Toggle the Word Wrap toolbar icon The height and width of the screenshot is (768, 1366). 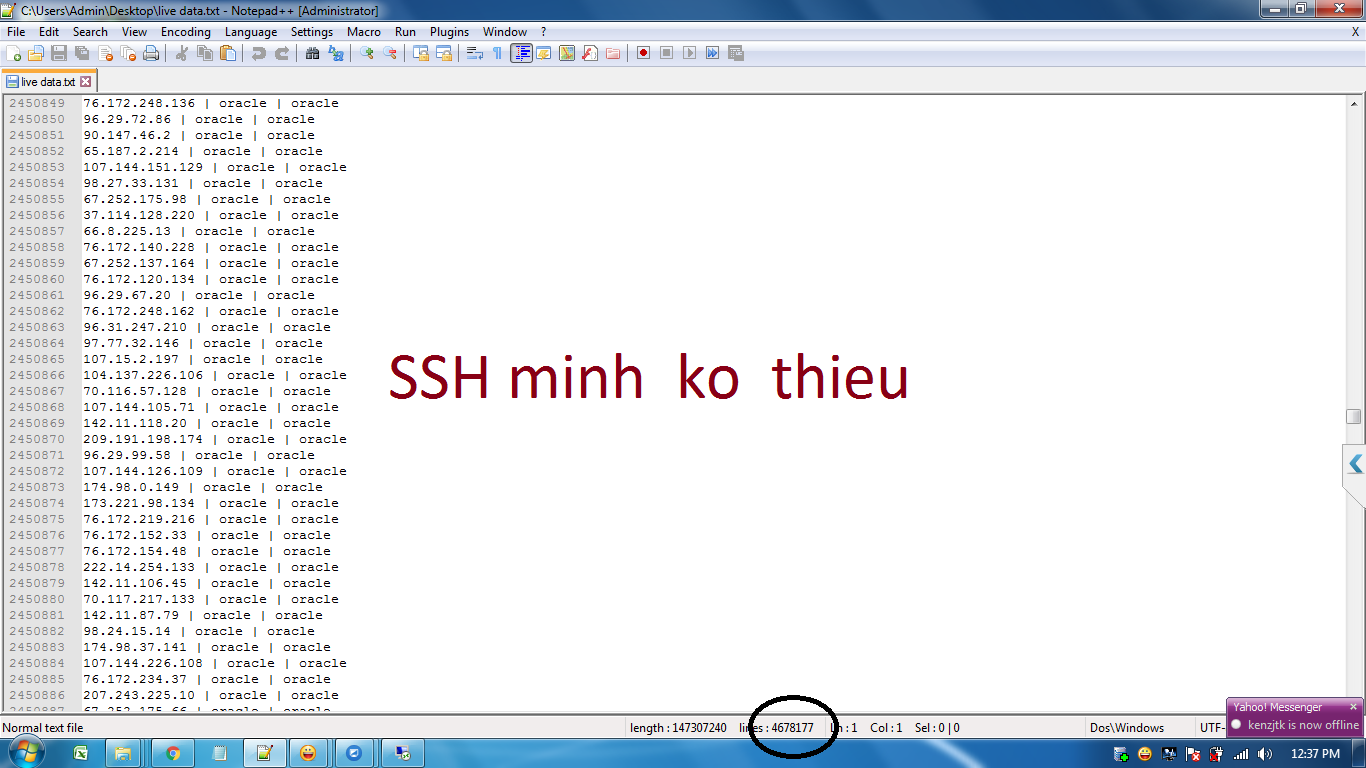[x=475, y=53]
